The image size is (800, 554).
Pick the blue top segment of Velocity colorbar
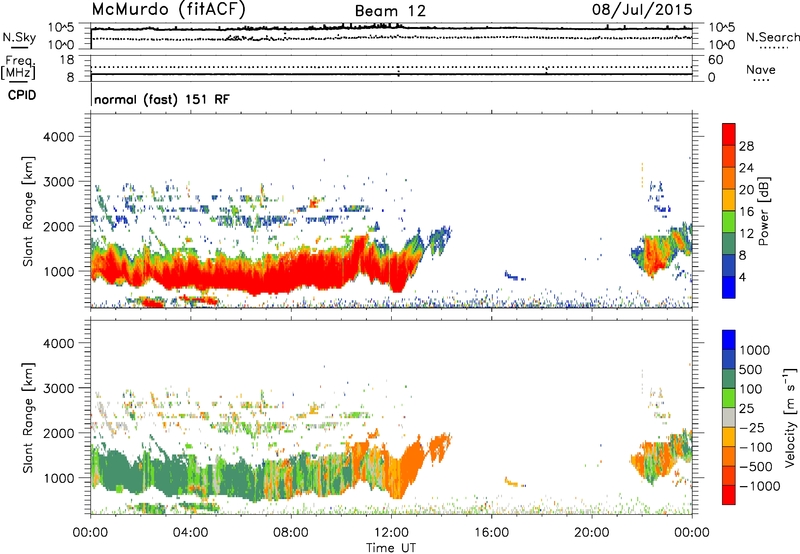point(729,340)
